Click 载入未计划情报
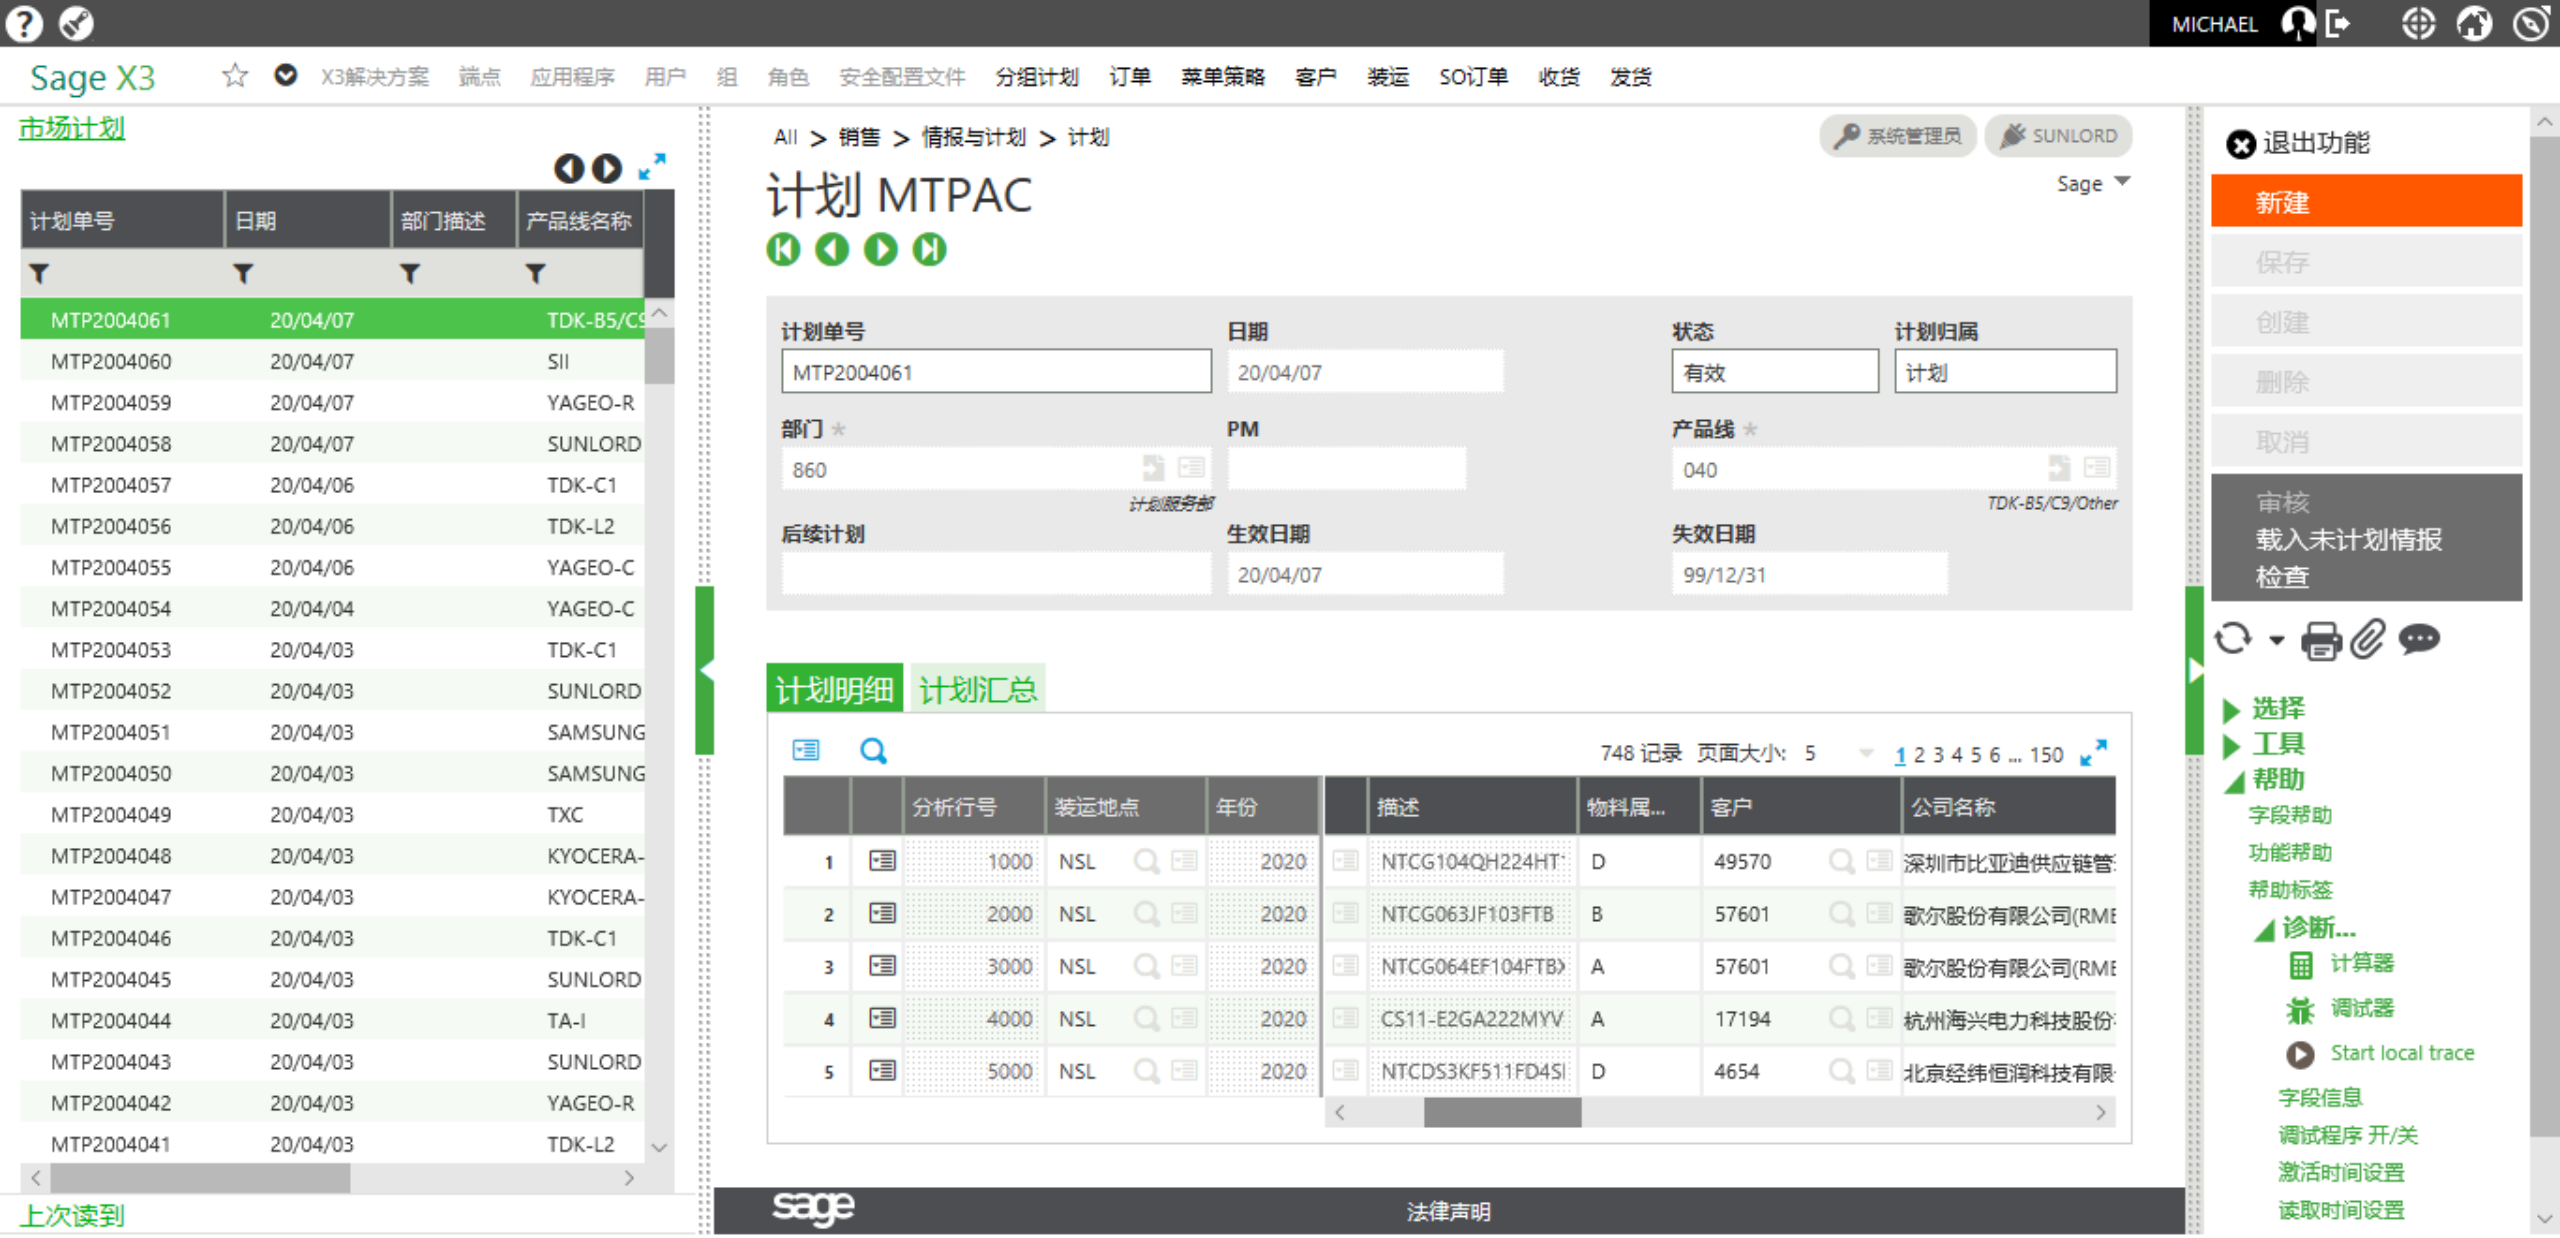 (2348, 539)
